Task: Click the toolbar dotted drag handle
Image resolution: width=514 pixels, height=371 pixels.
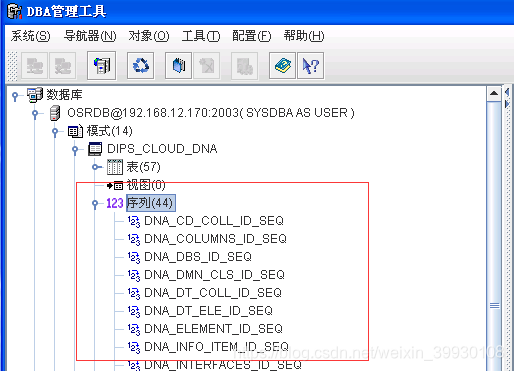Action: (x=12, y=66)
